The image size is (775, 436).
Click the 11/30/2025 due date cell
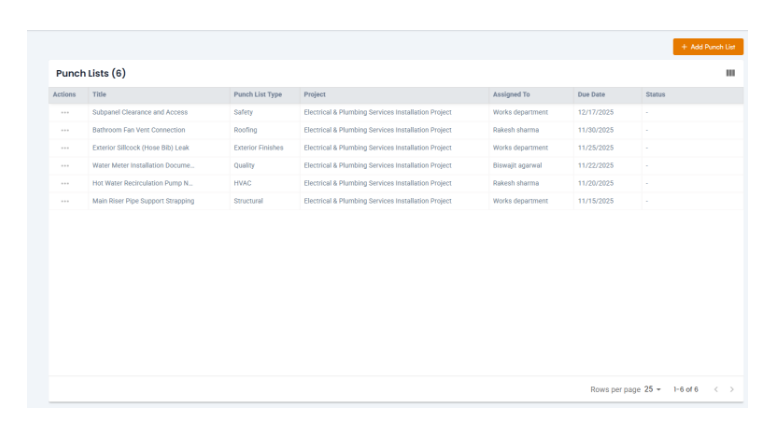595,130
